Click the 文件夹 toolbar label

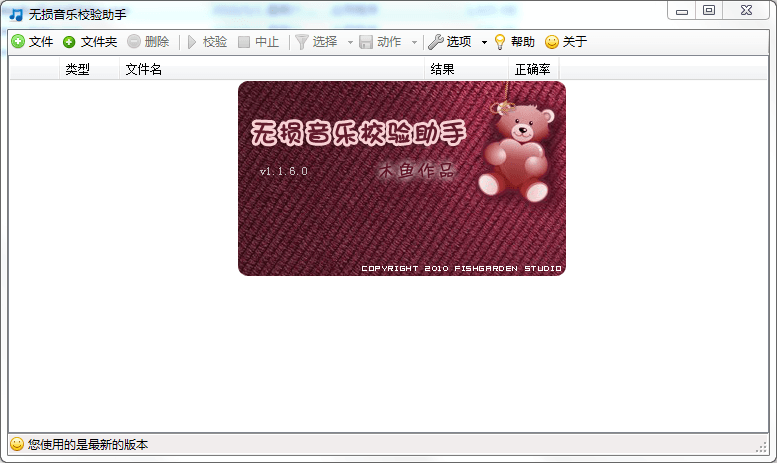[99, 42]
